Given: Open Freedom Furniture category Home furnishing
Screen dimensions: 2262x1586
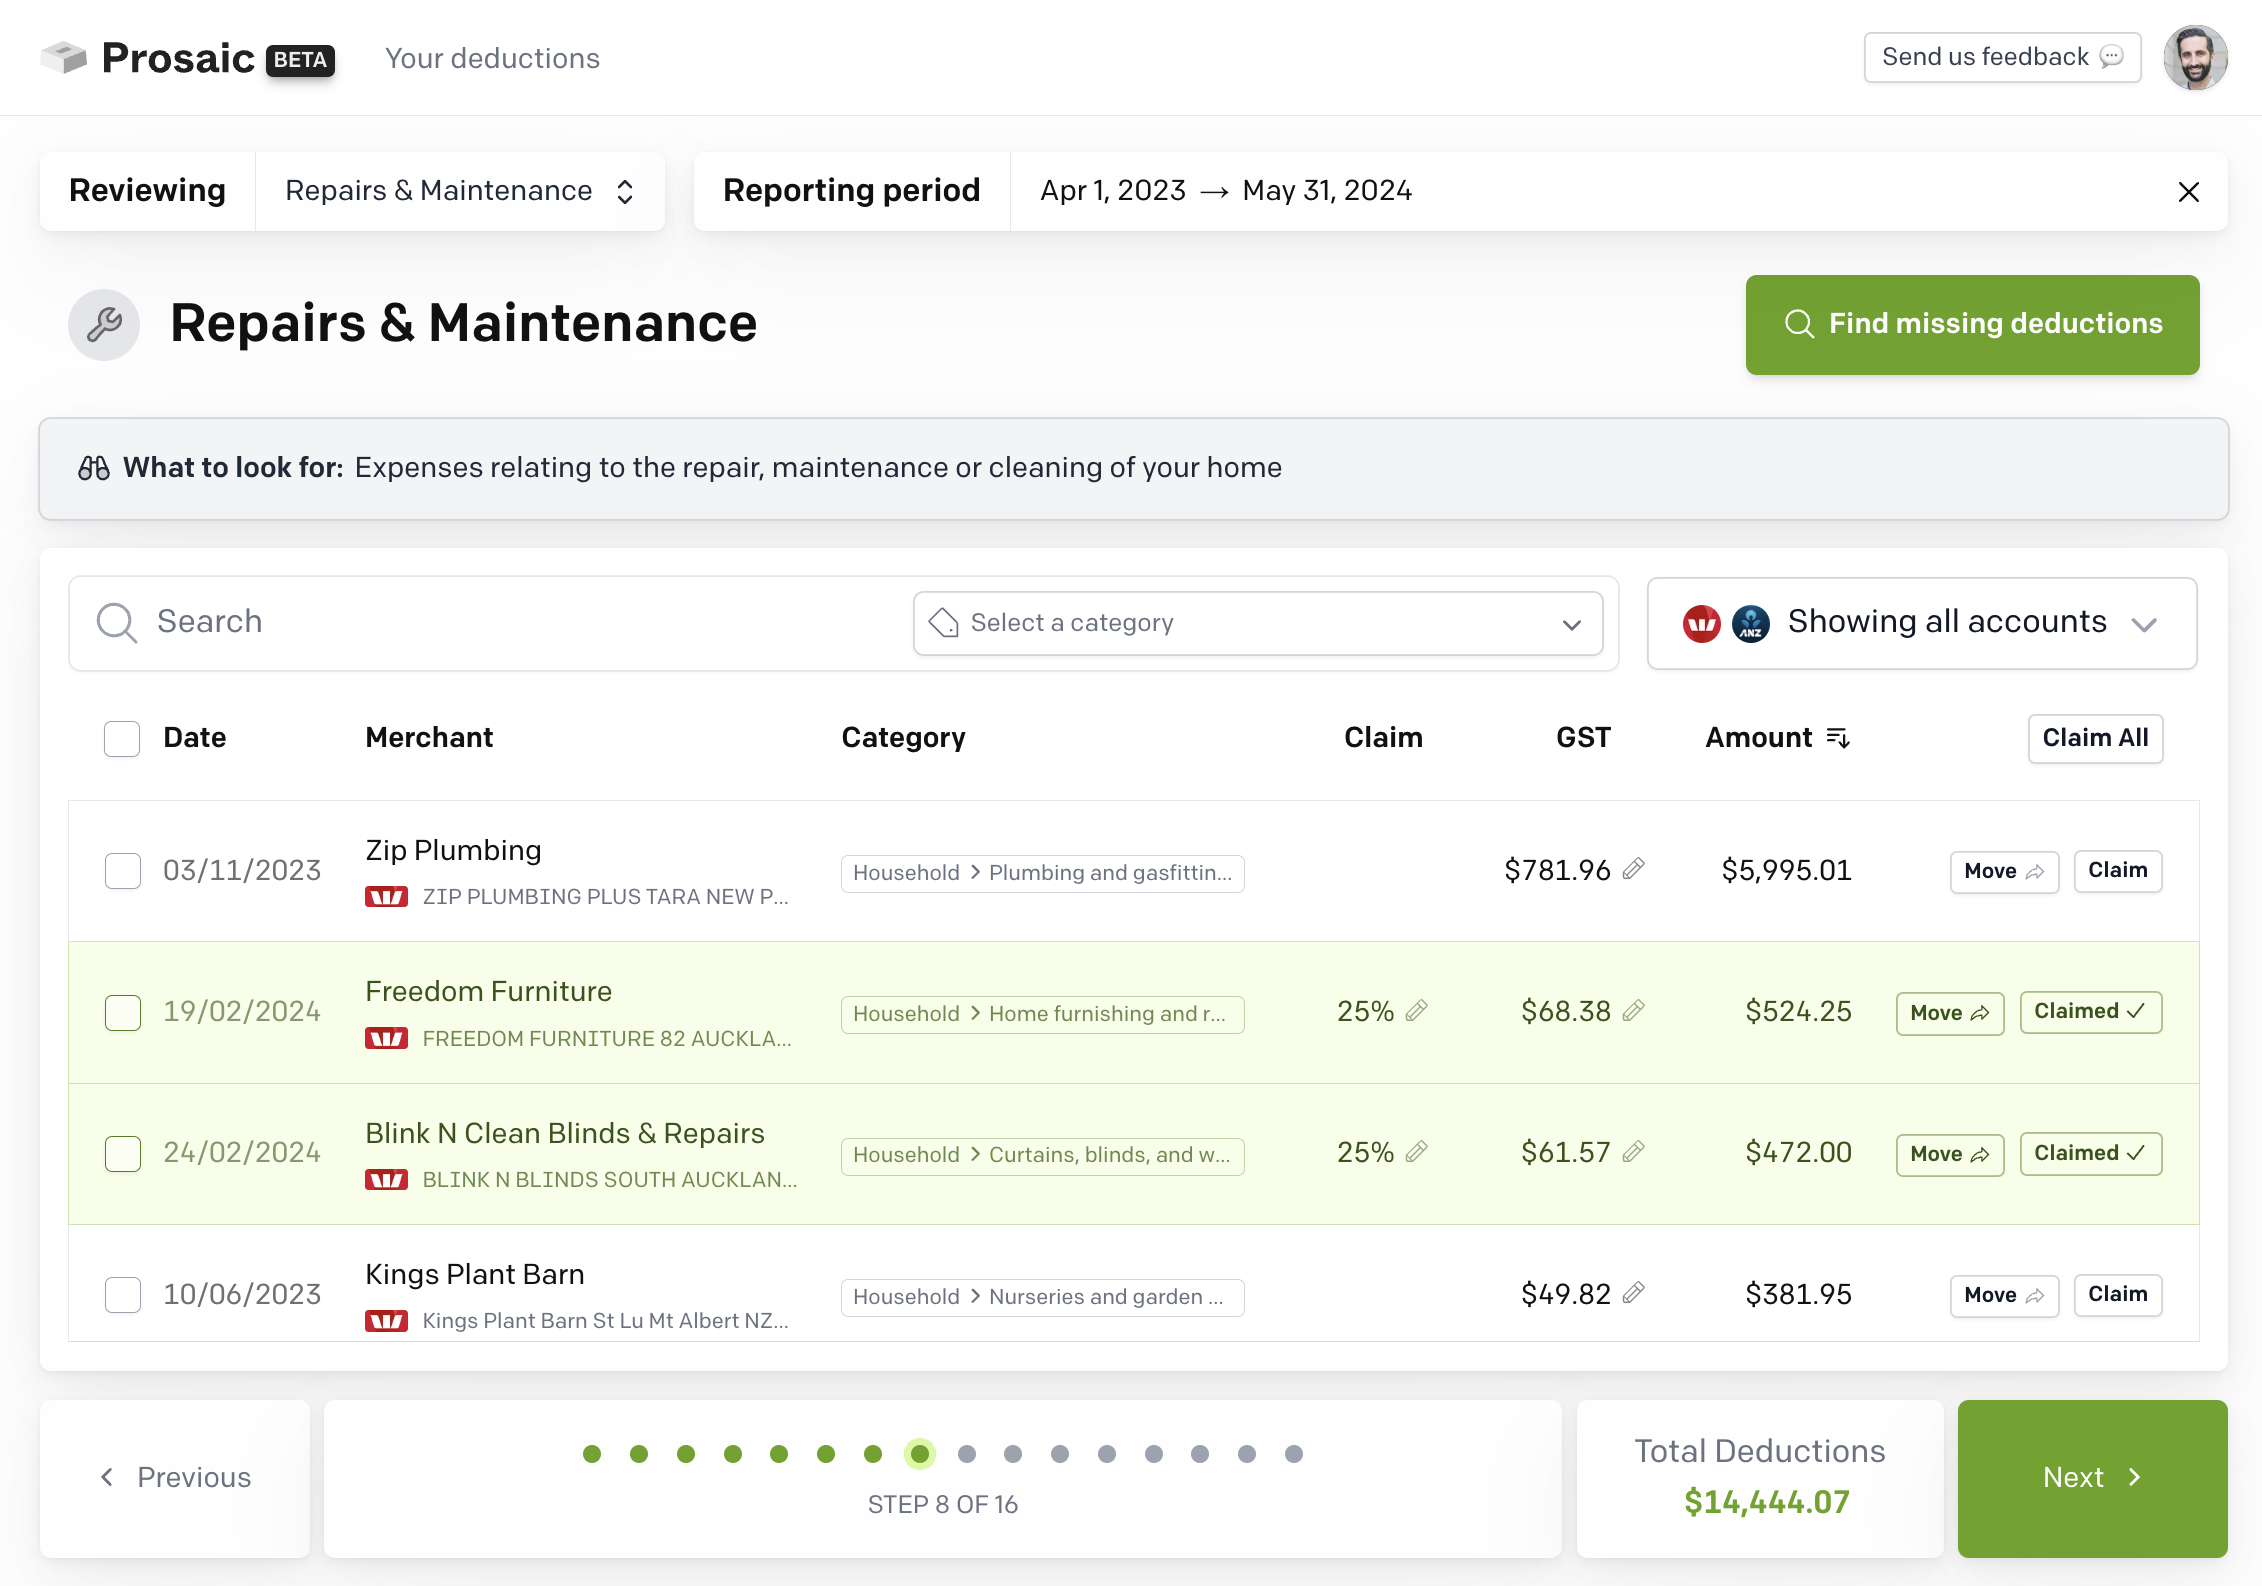Looking at the screenshot, I should point(1042,1014).
